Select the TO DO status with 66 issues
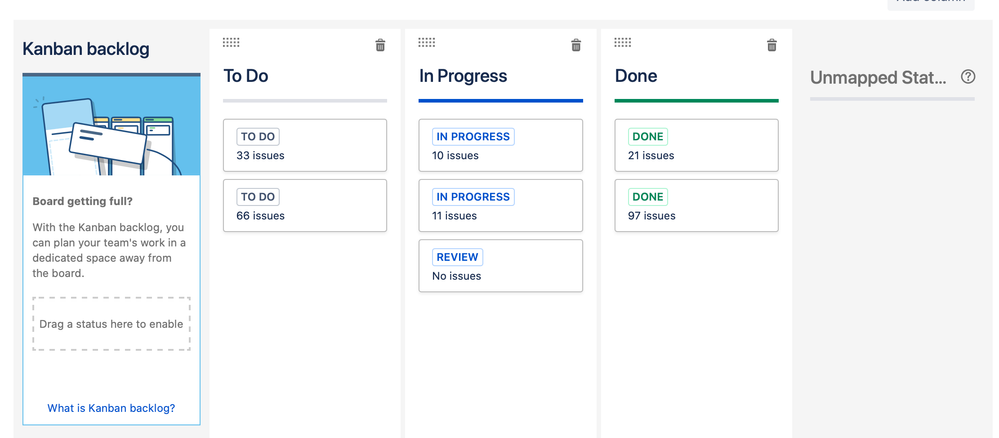 click(305, 205)
